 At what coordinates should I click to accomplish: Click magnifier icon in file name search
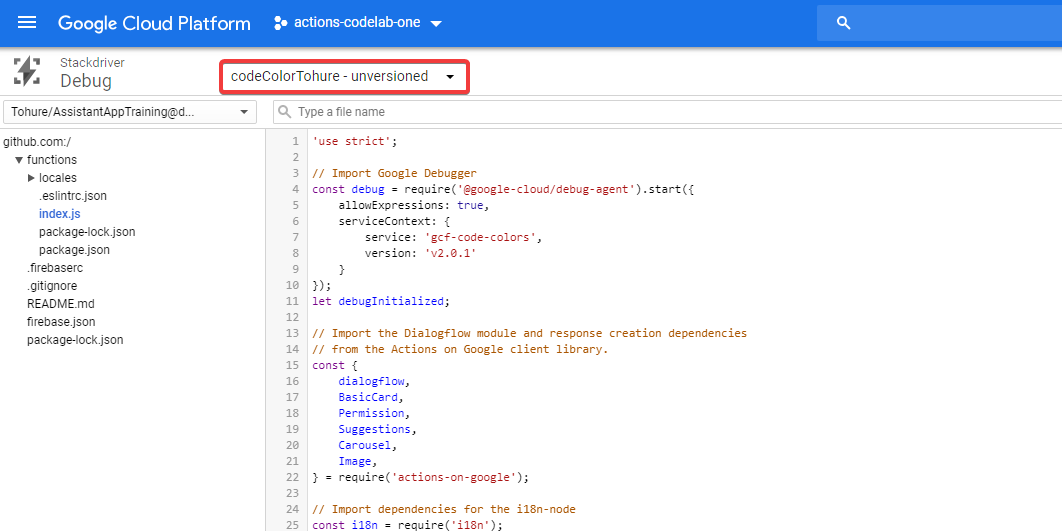coord(285,112)
